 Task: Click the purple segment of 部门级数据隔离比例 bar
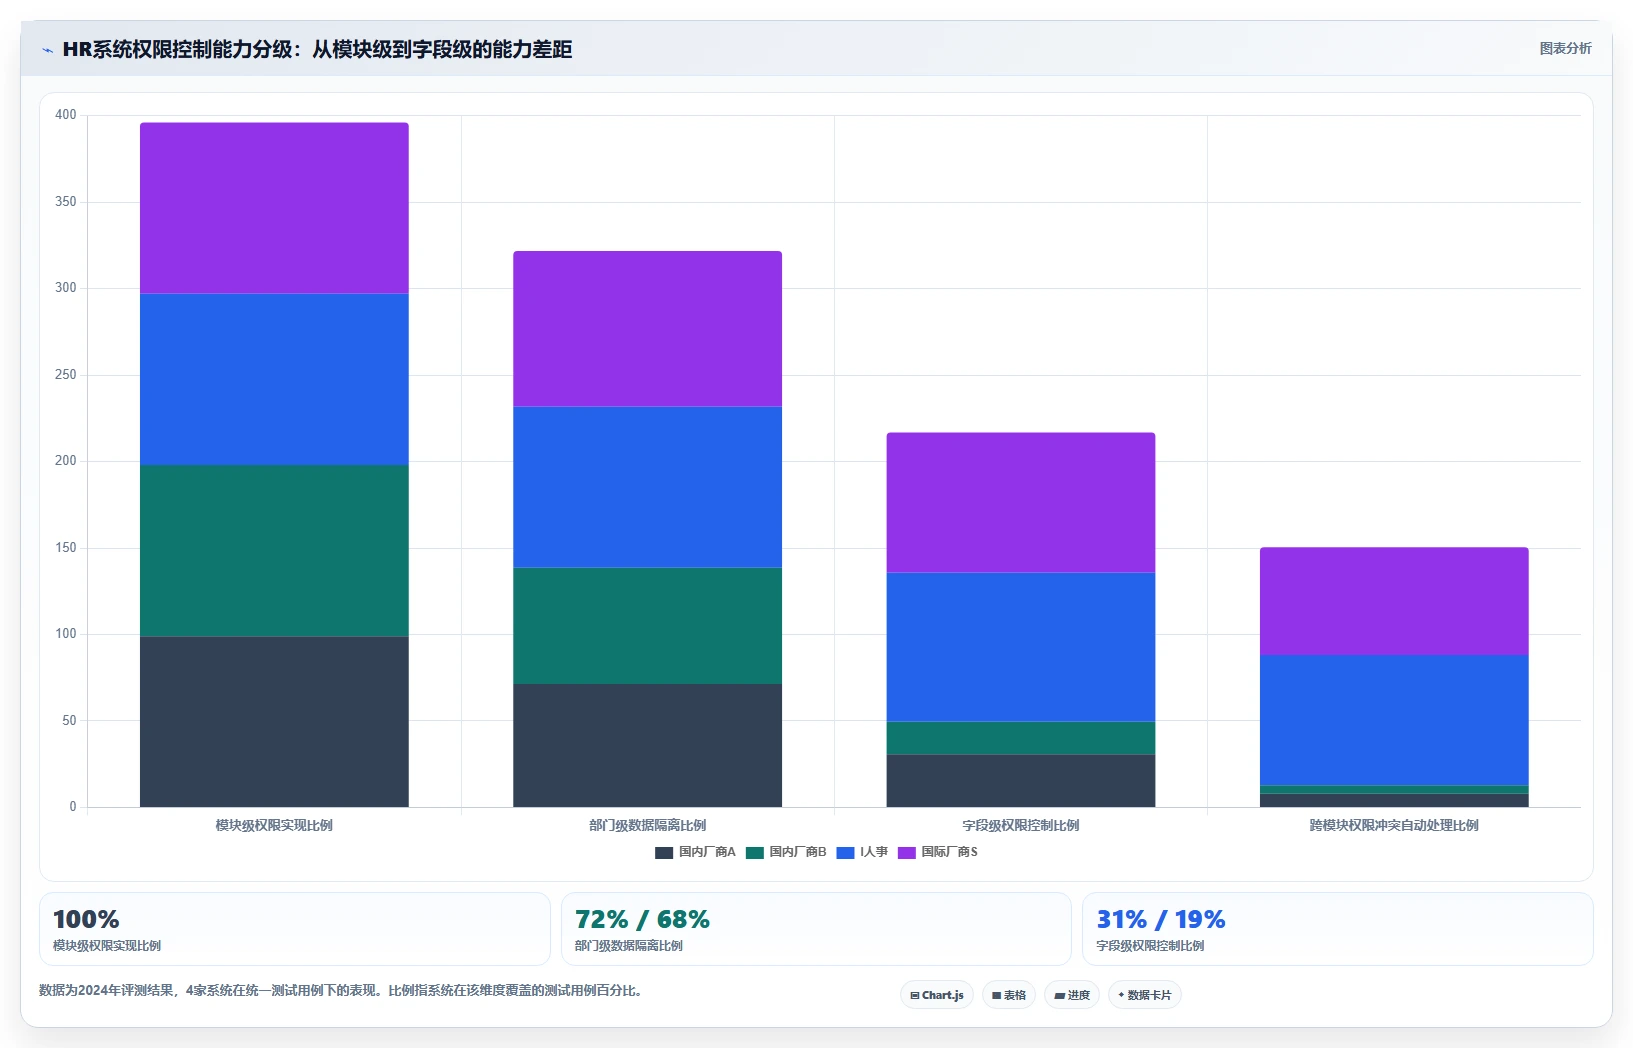[x=647, y=329]
